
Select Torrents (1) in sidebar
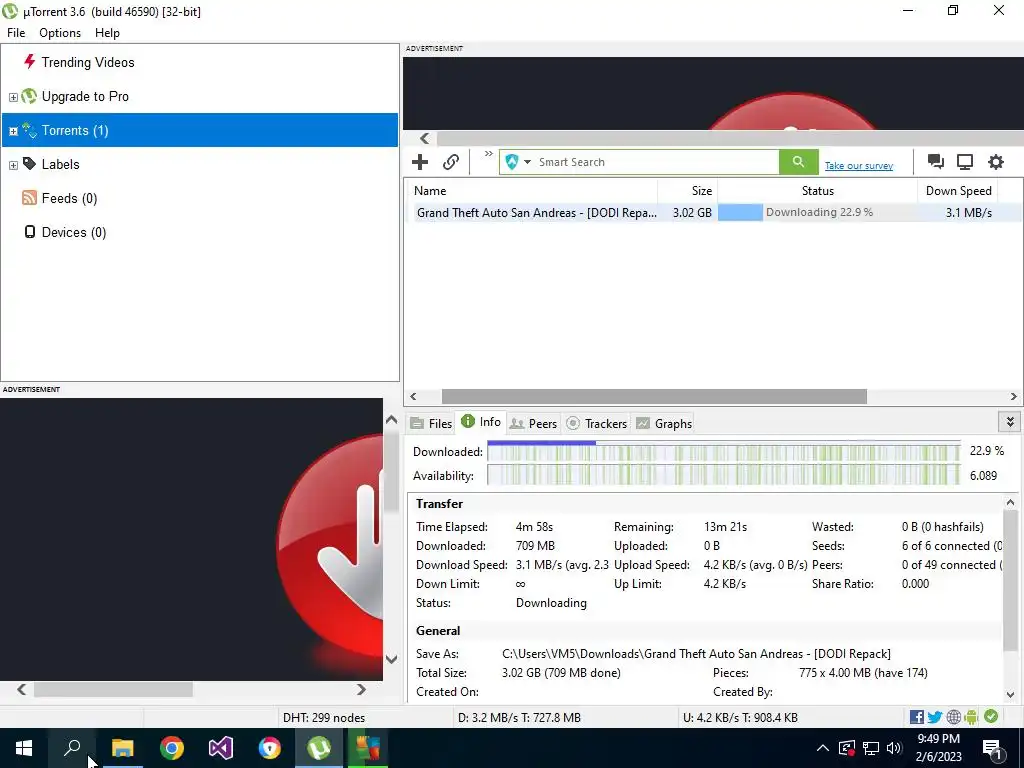coord(200,130)
